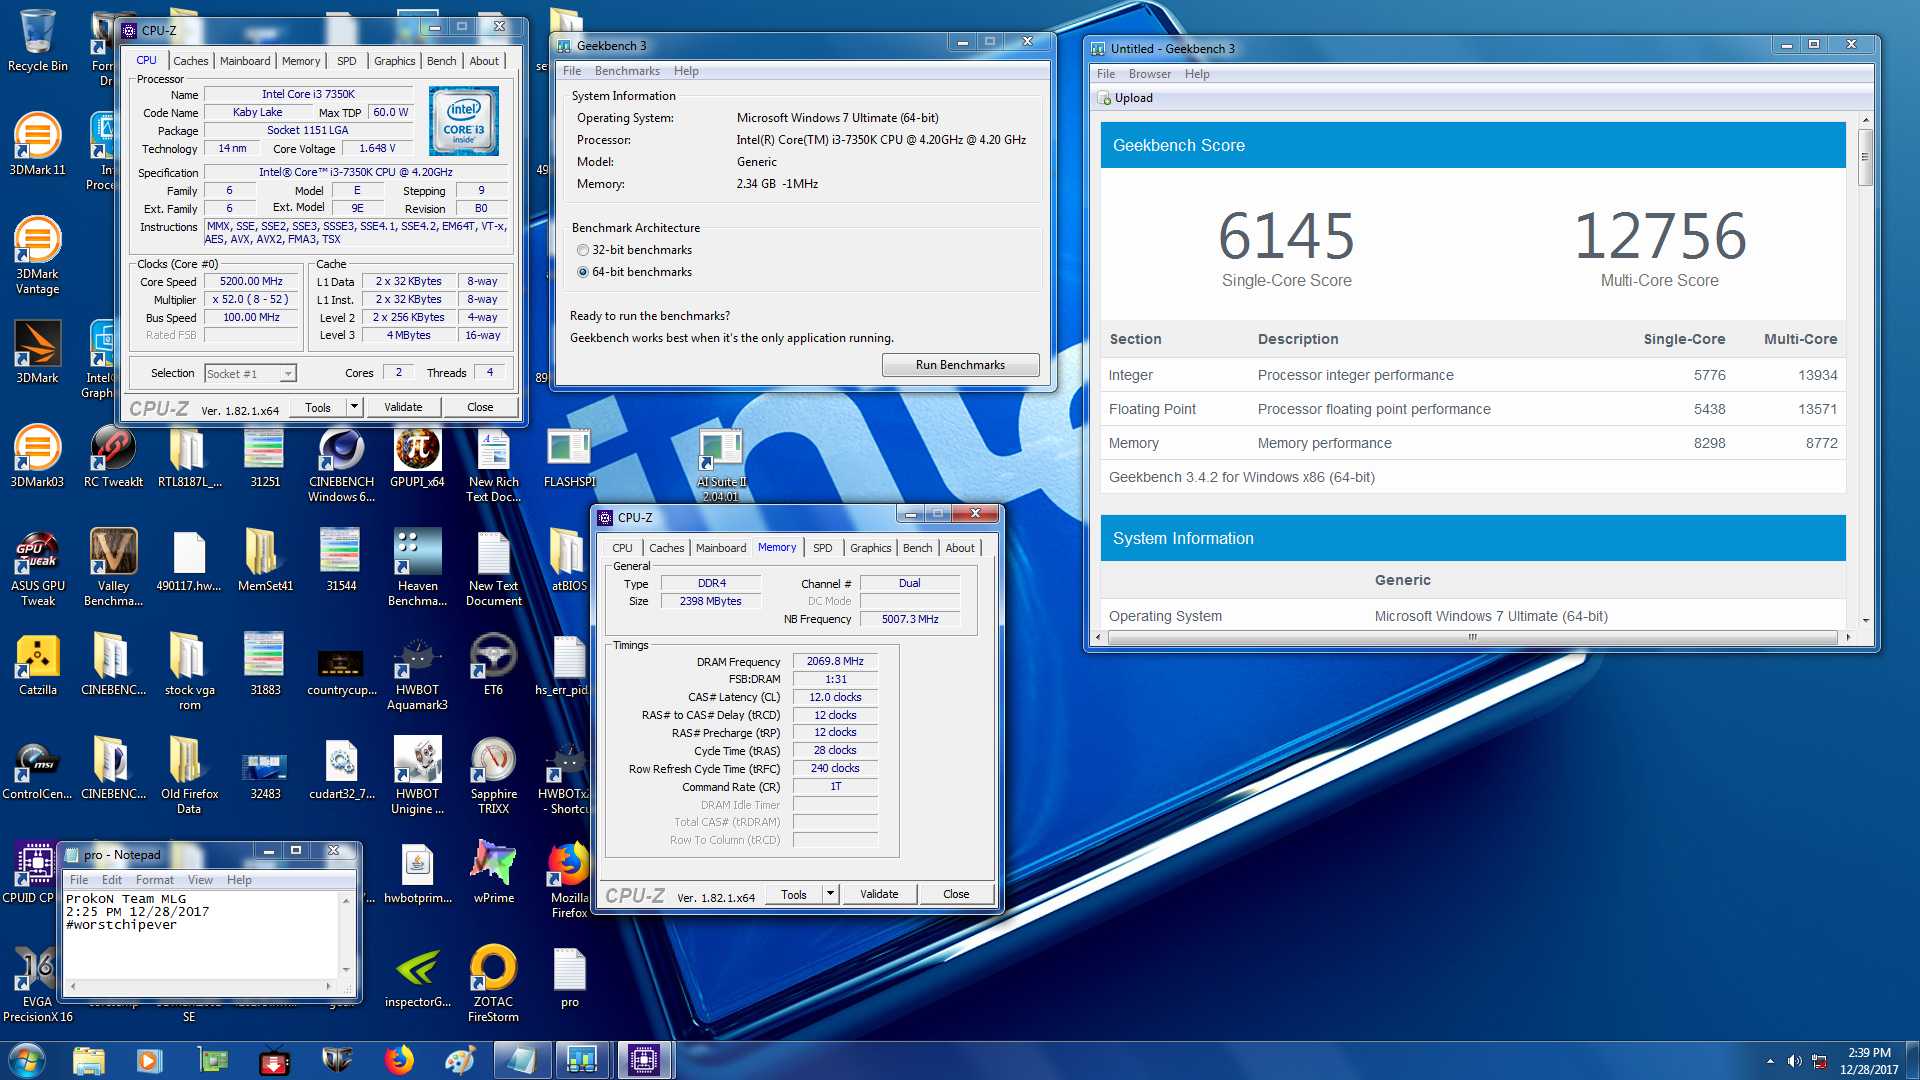This screenshot has height=1080, width=1920.
Task: Open the 3DMark Vantage shortcut
Action: [x=38, y=255]
